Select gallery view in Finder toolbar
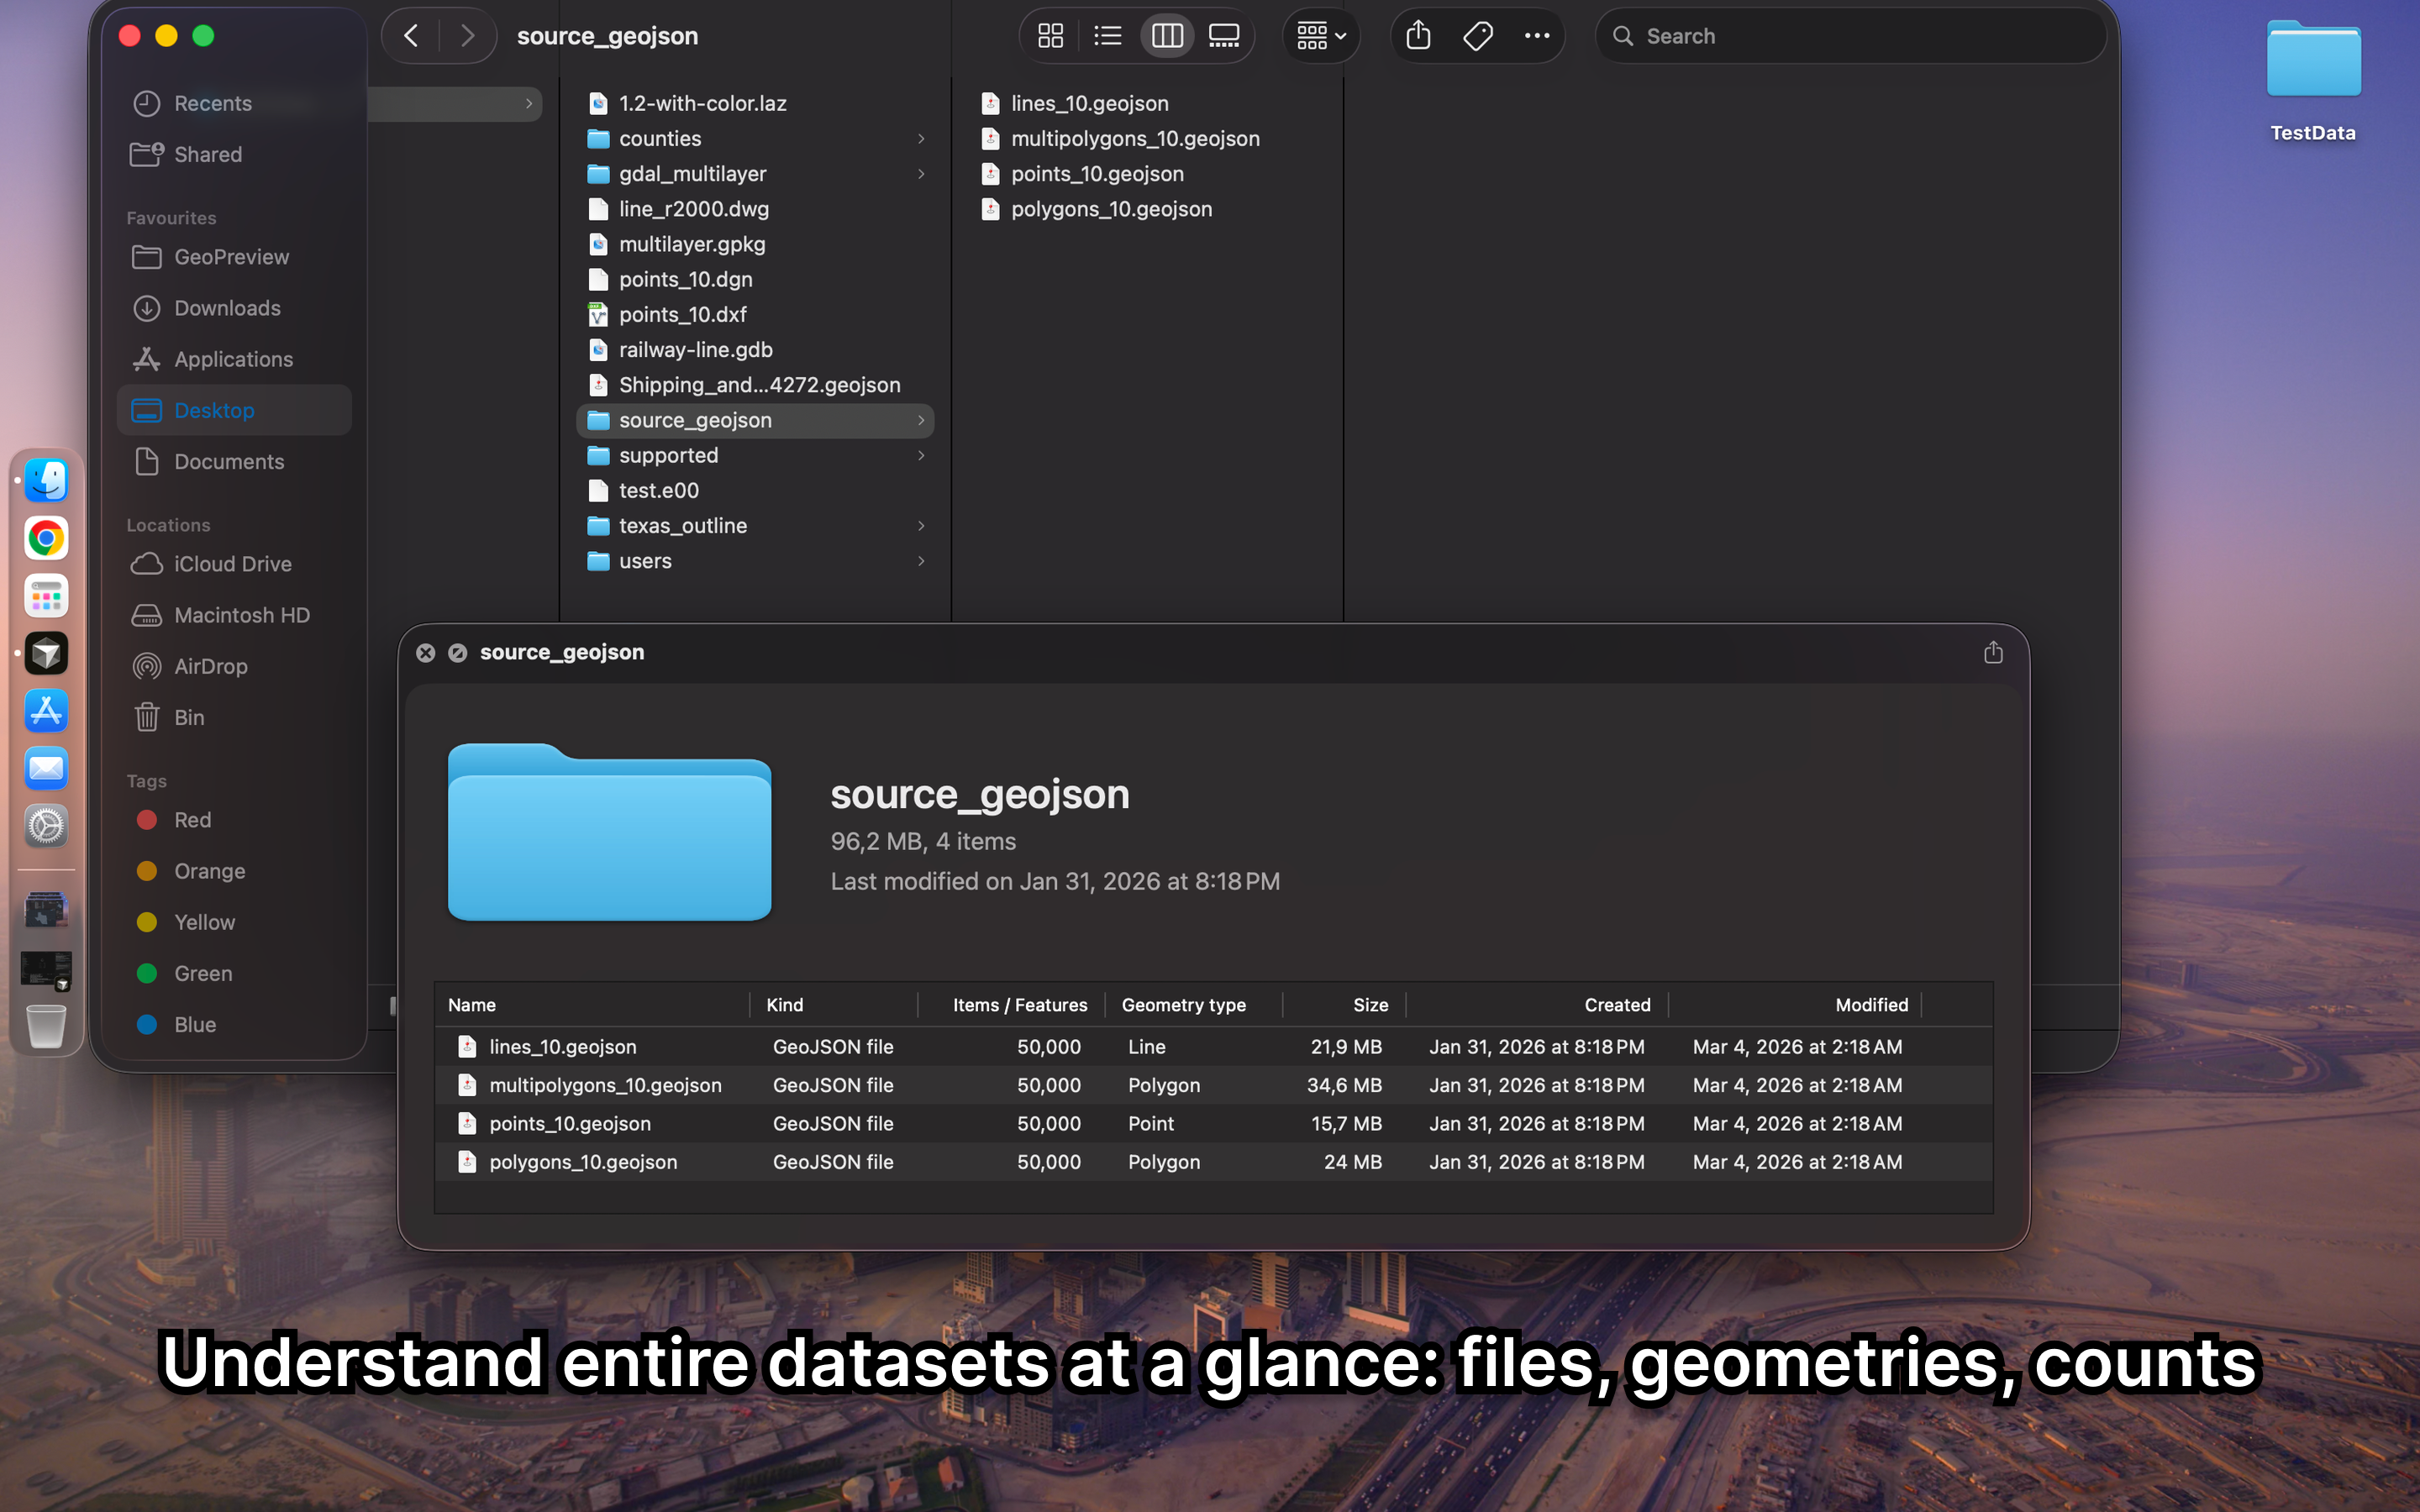The height and width of the screenshot is (1512, 2420). click(1223, 36)
